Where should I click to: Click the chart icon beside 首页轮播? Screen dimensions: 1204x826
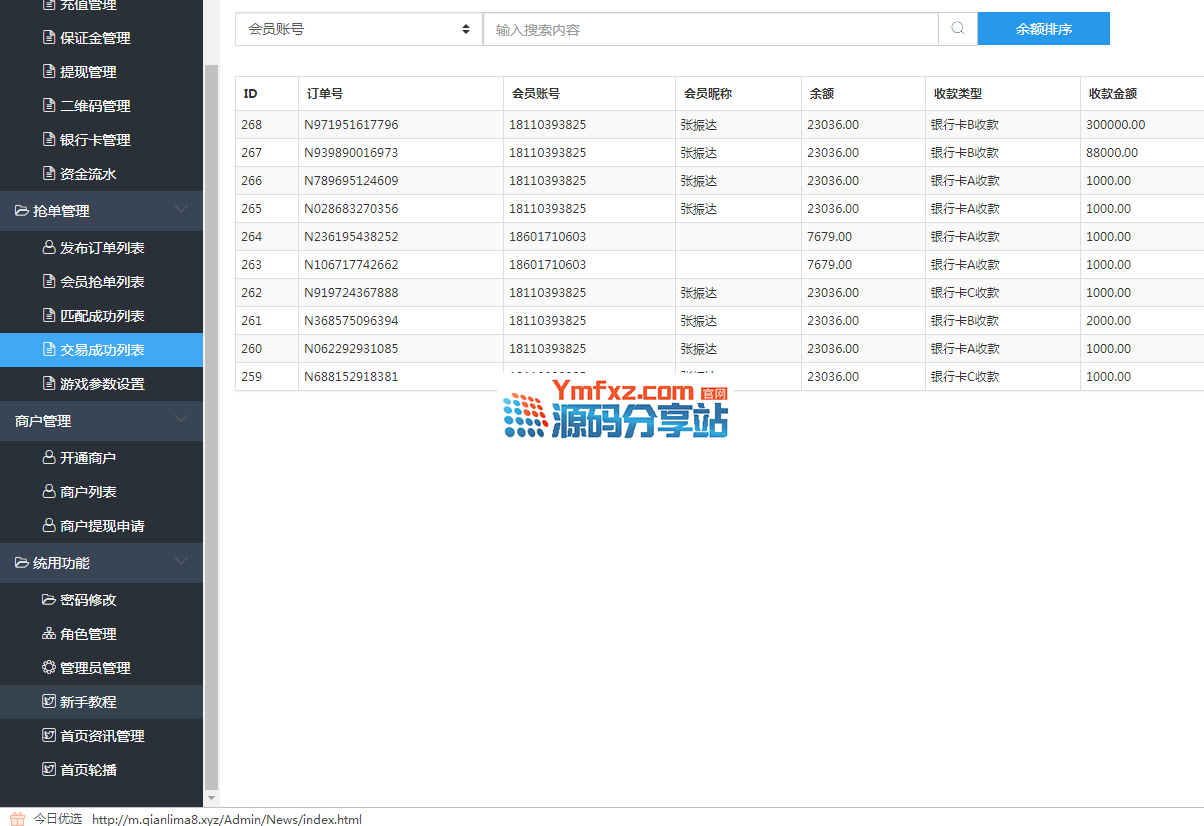[x=49, y=770]
